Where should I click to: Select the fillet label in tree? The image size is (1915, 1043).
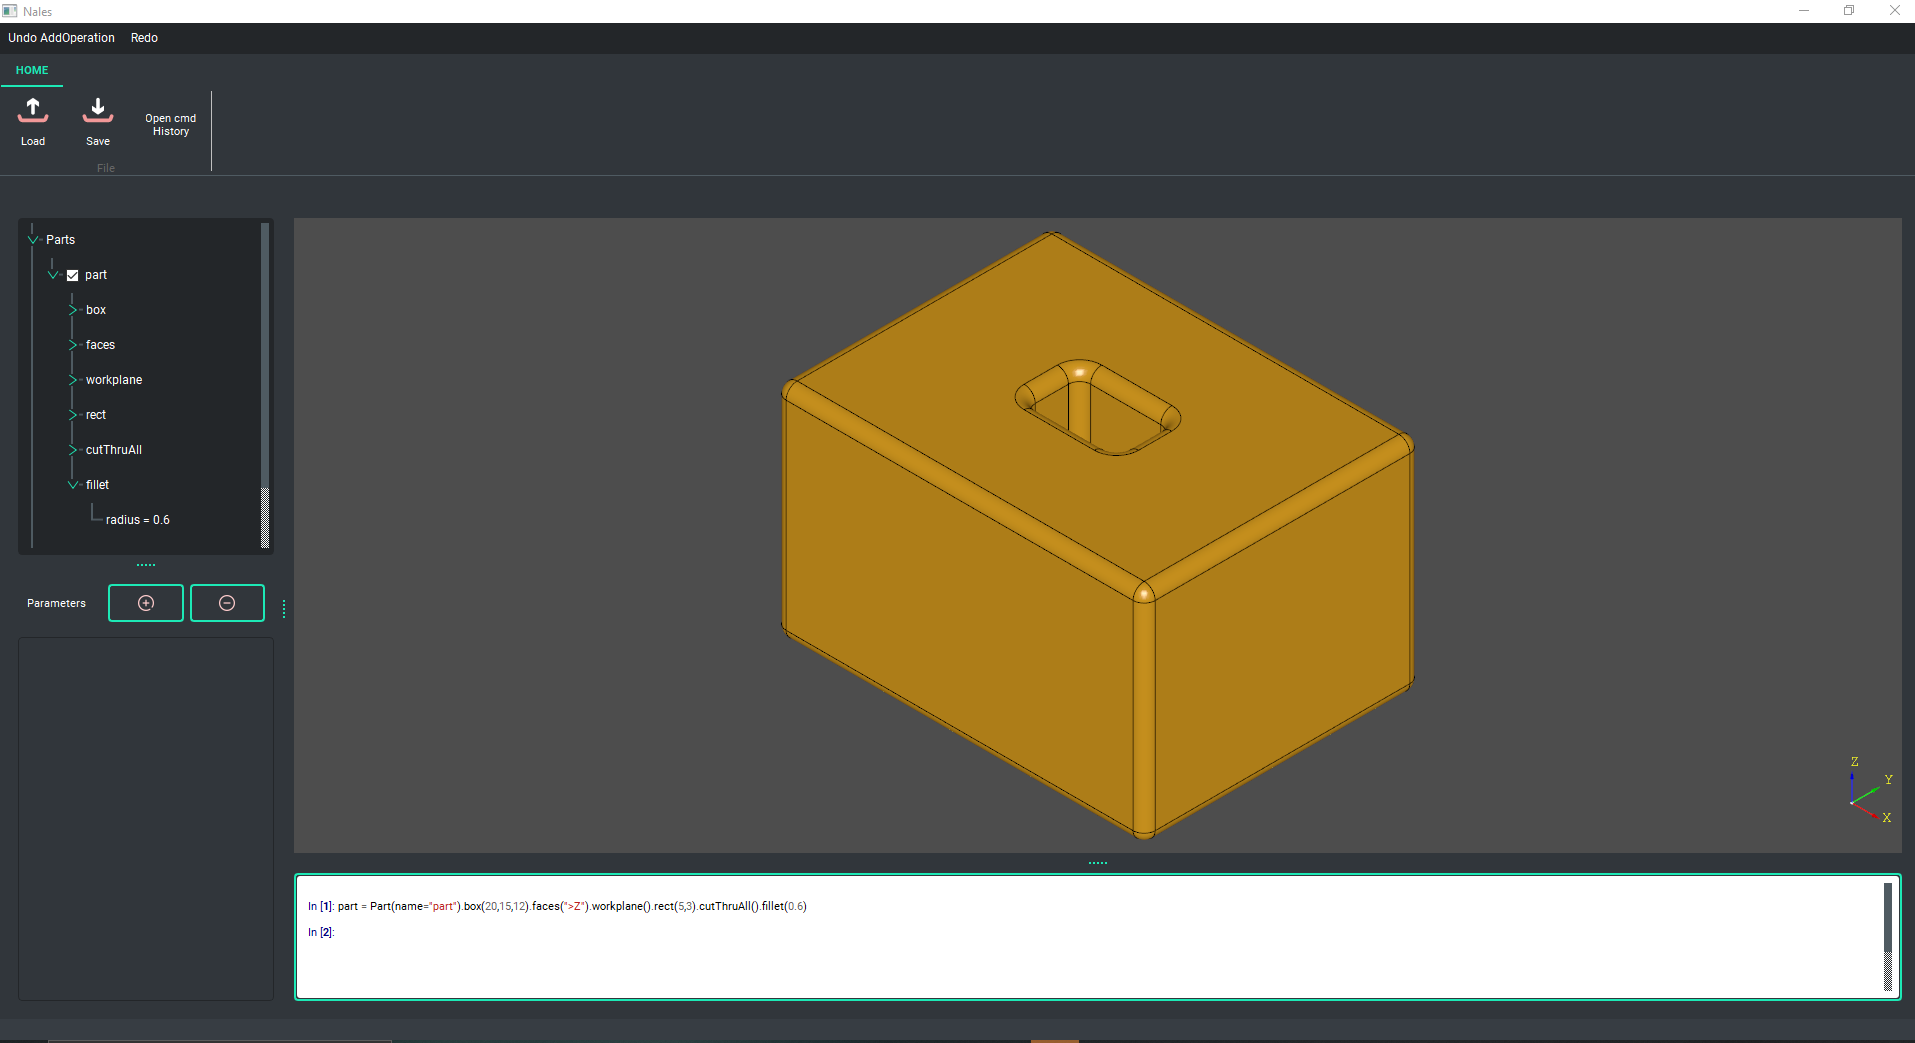[97, 485]
